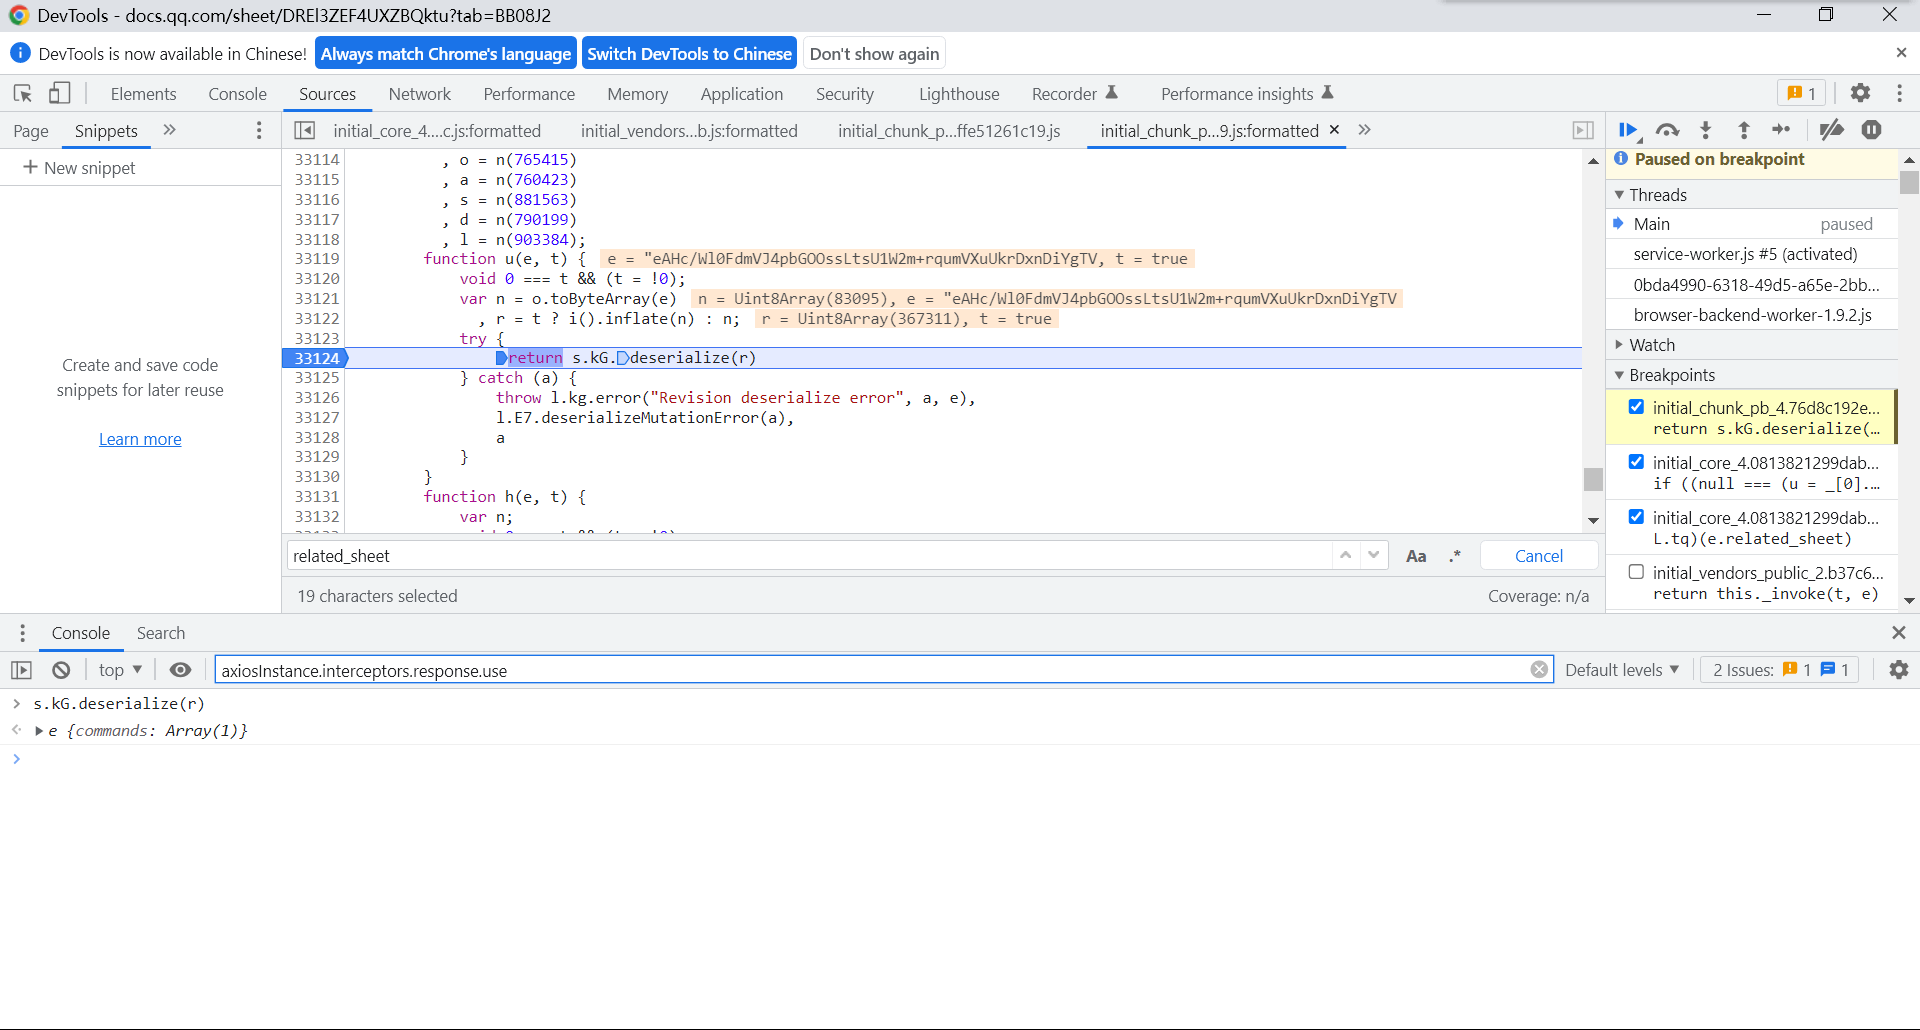Screen dimensions: 1920x1030
Task: Open the Search drawer tab
Action: click(x=160, y=633)
